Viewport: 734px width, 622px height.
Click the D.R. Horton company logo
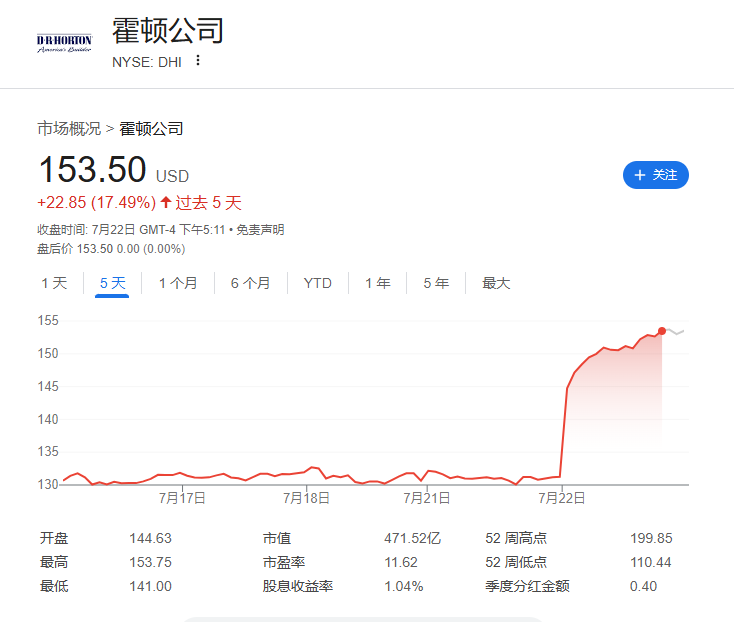[65, 44]
